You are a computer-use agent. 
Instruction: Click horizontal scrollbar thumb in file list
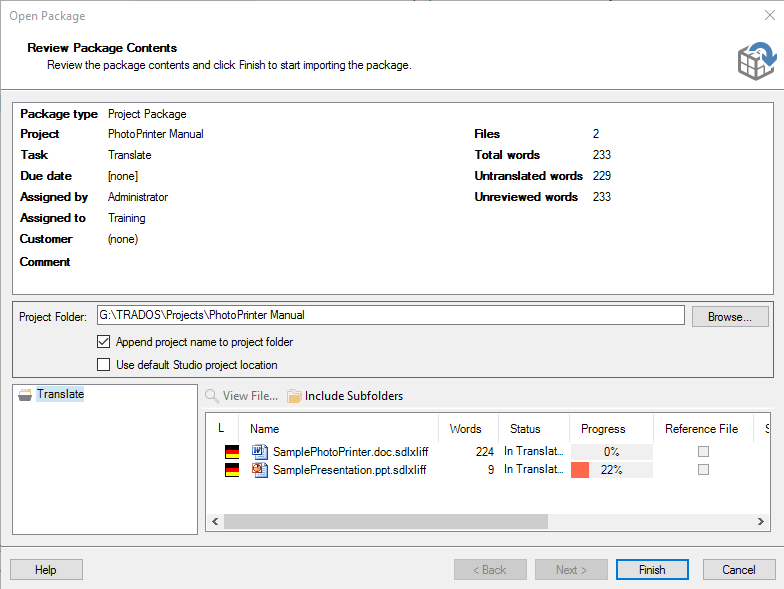point(386,522)
